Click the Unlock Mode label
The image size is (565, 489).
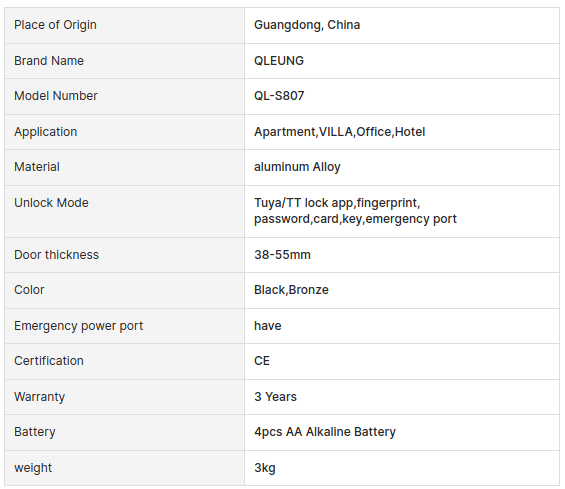click(51, 203)
